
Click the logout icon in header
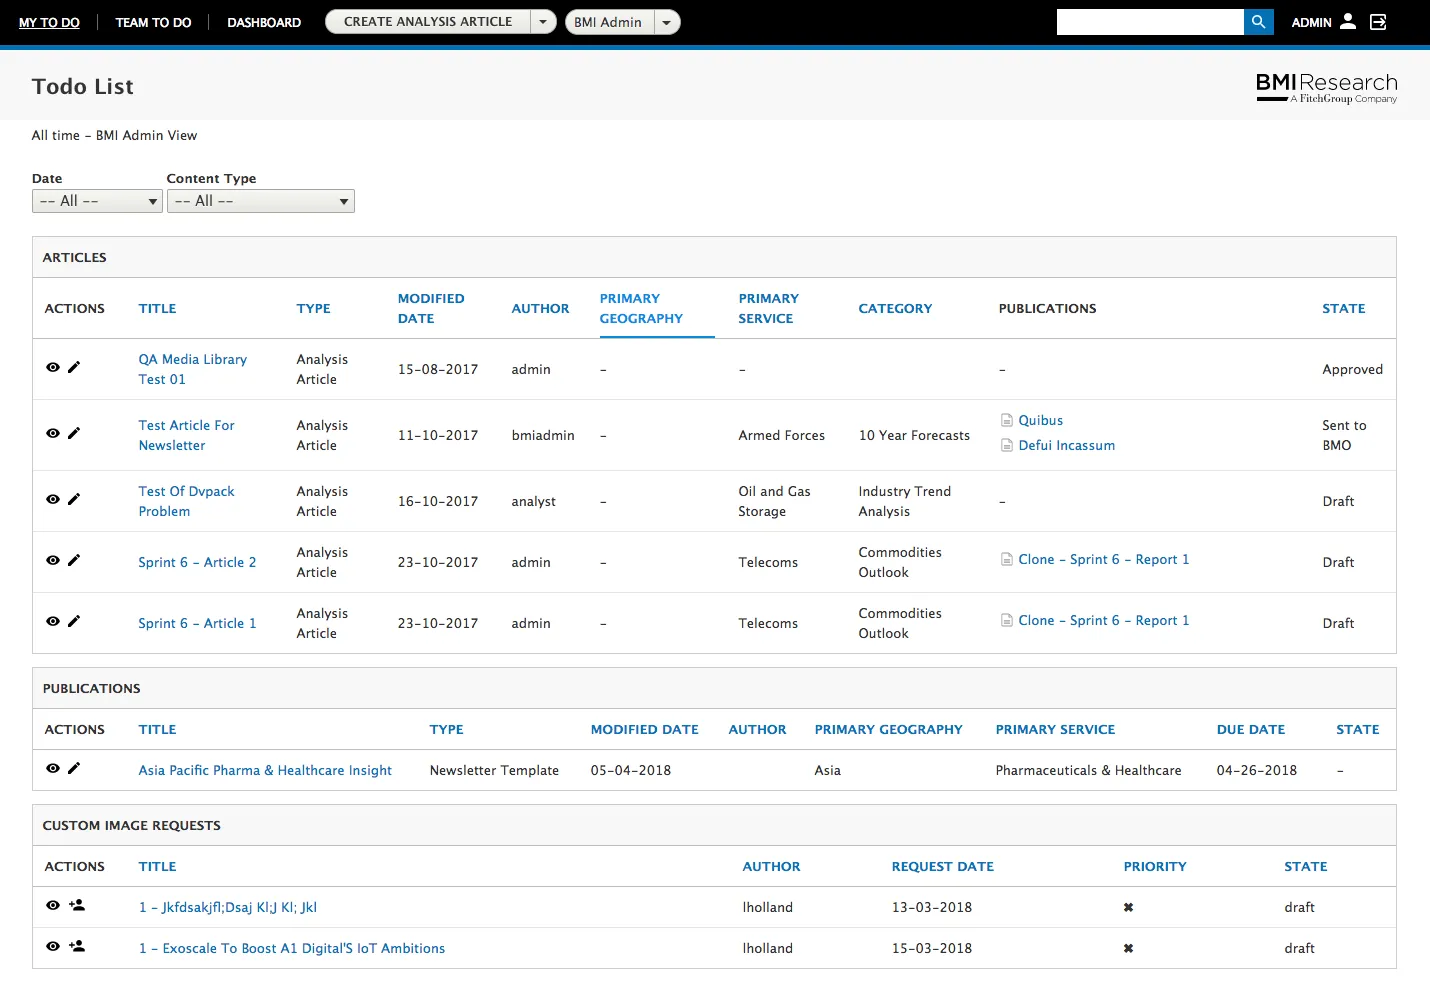(x=1378, y=22)
